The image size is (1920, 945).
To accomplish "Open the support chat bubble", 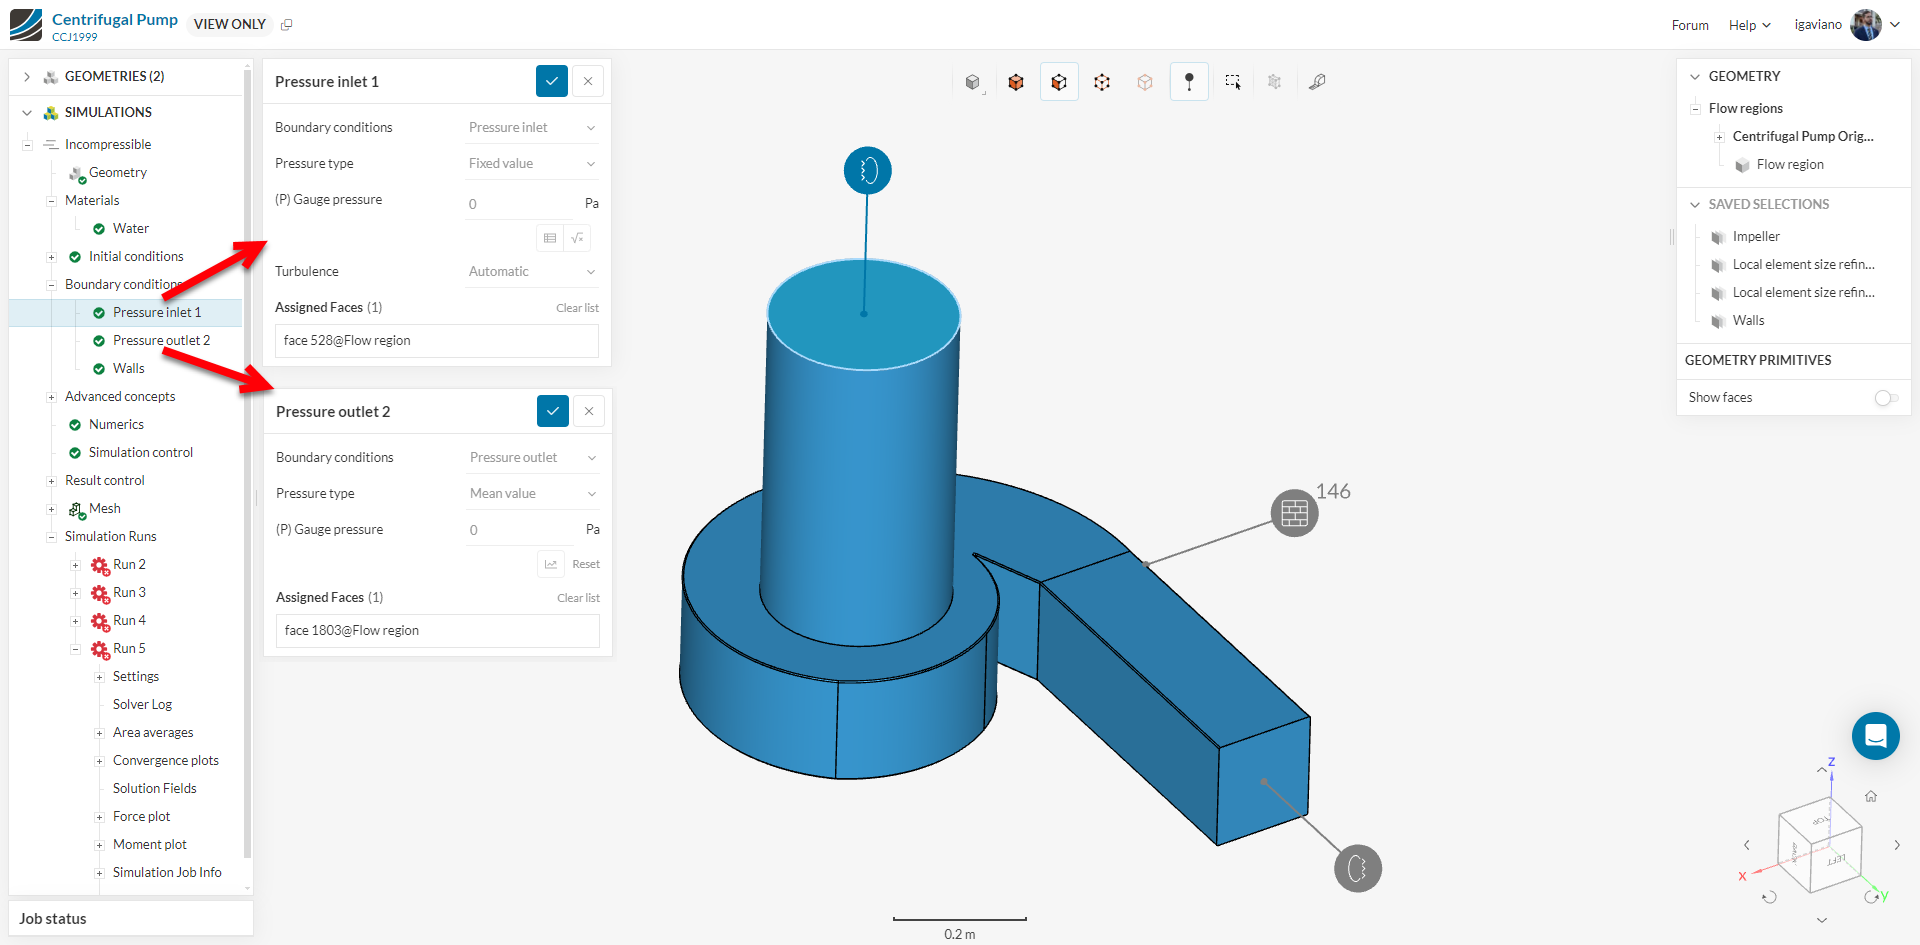I will point(1875,736).
